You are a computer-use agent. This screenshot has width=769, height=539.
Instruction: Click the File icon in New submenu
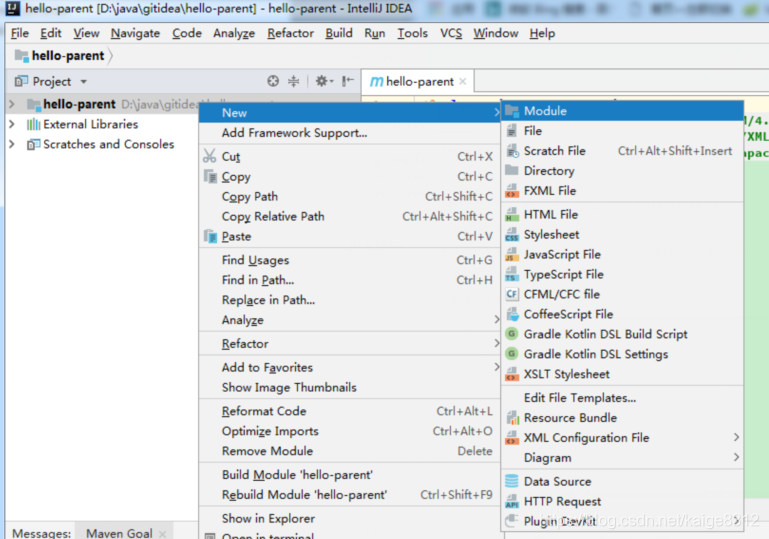(512, 131)
